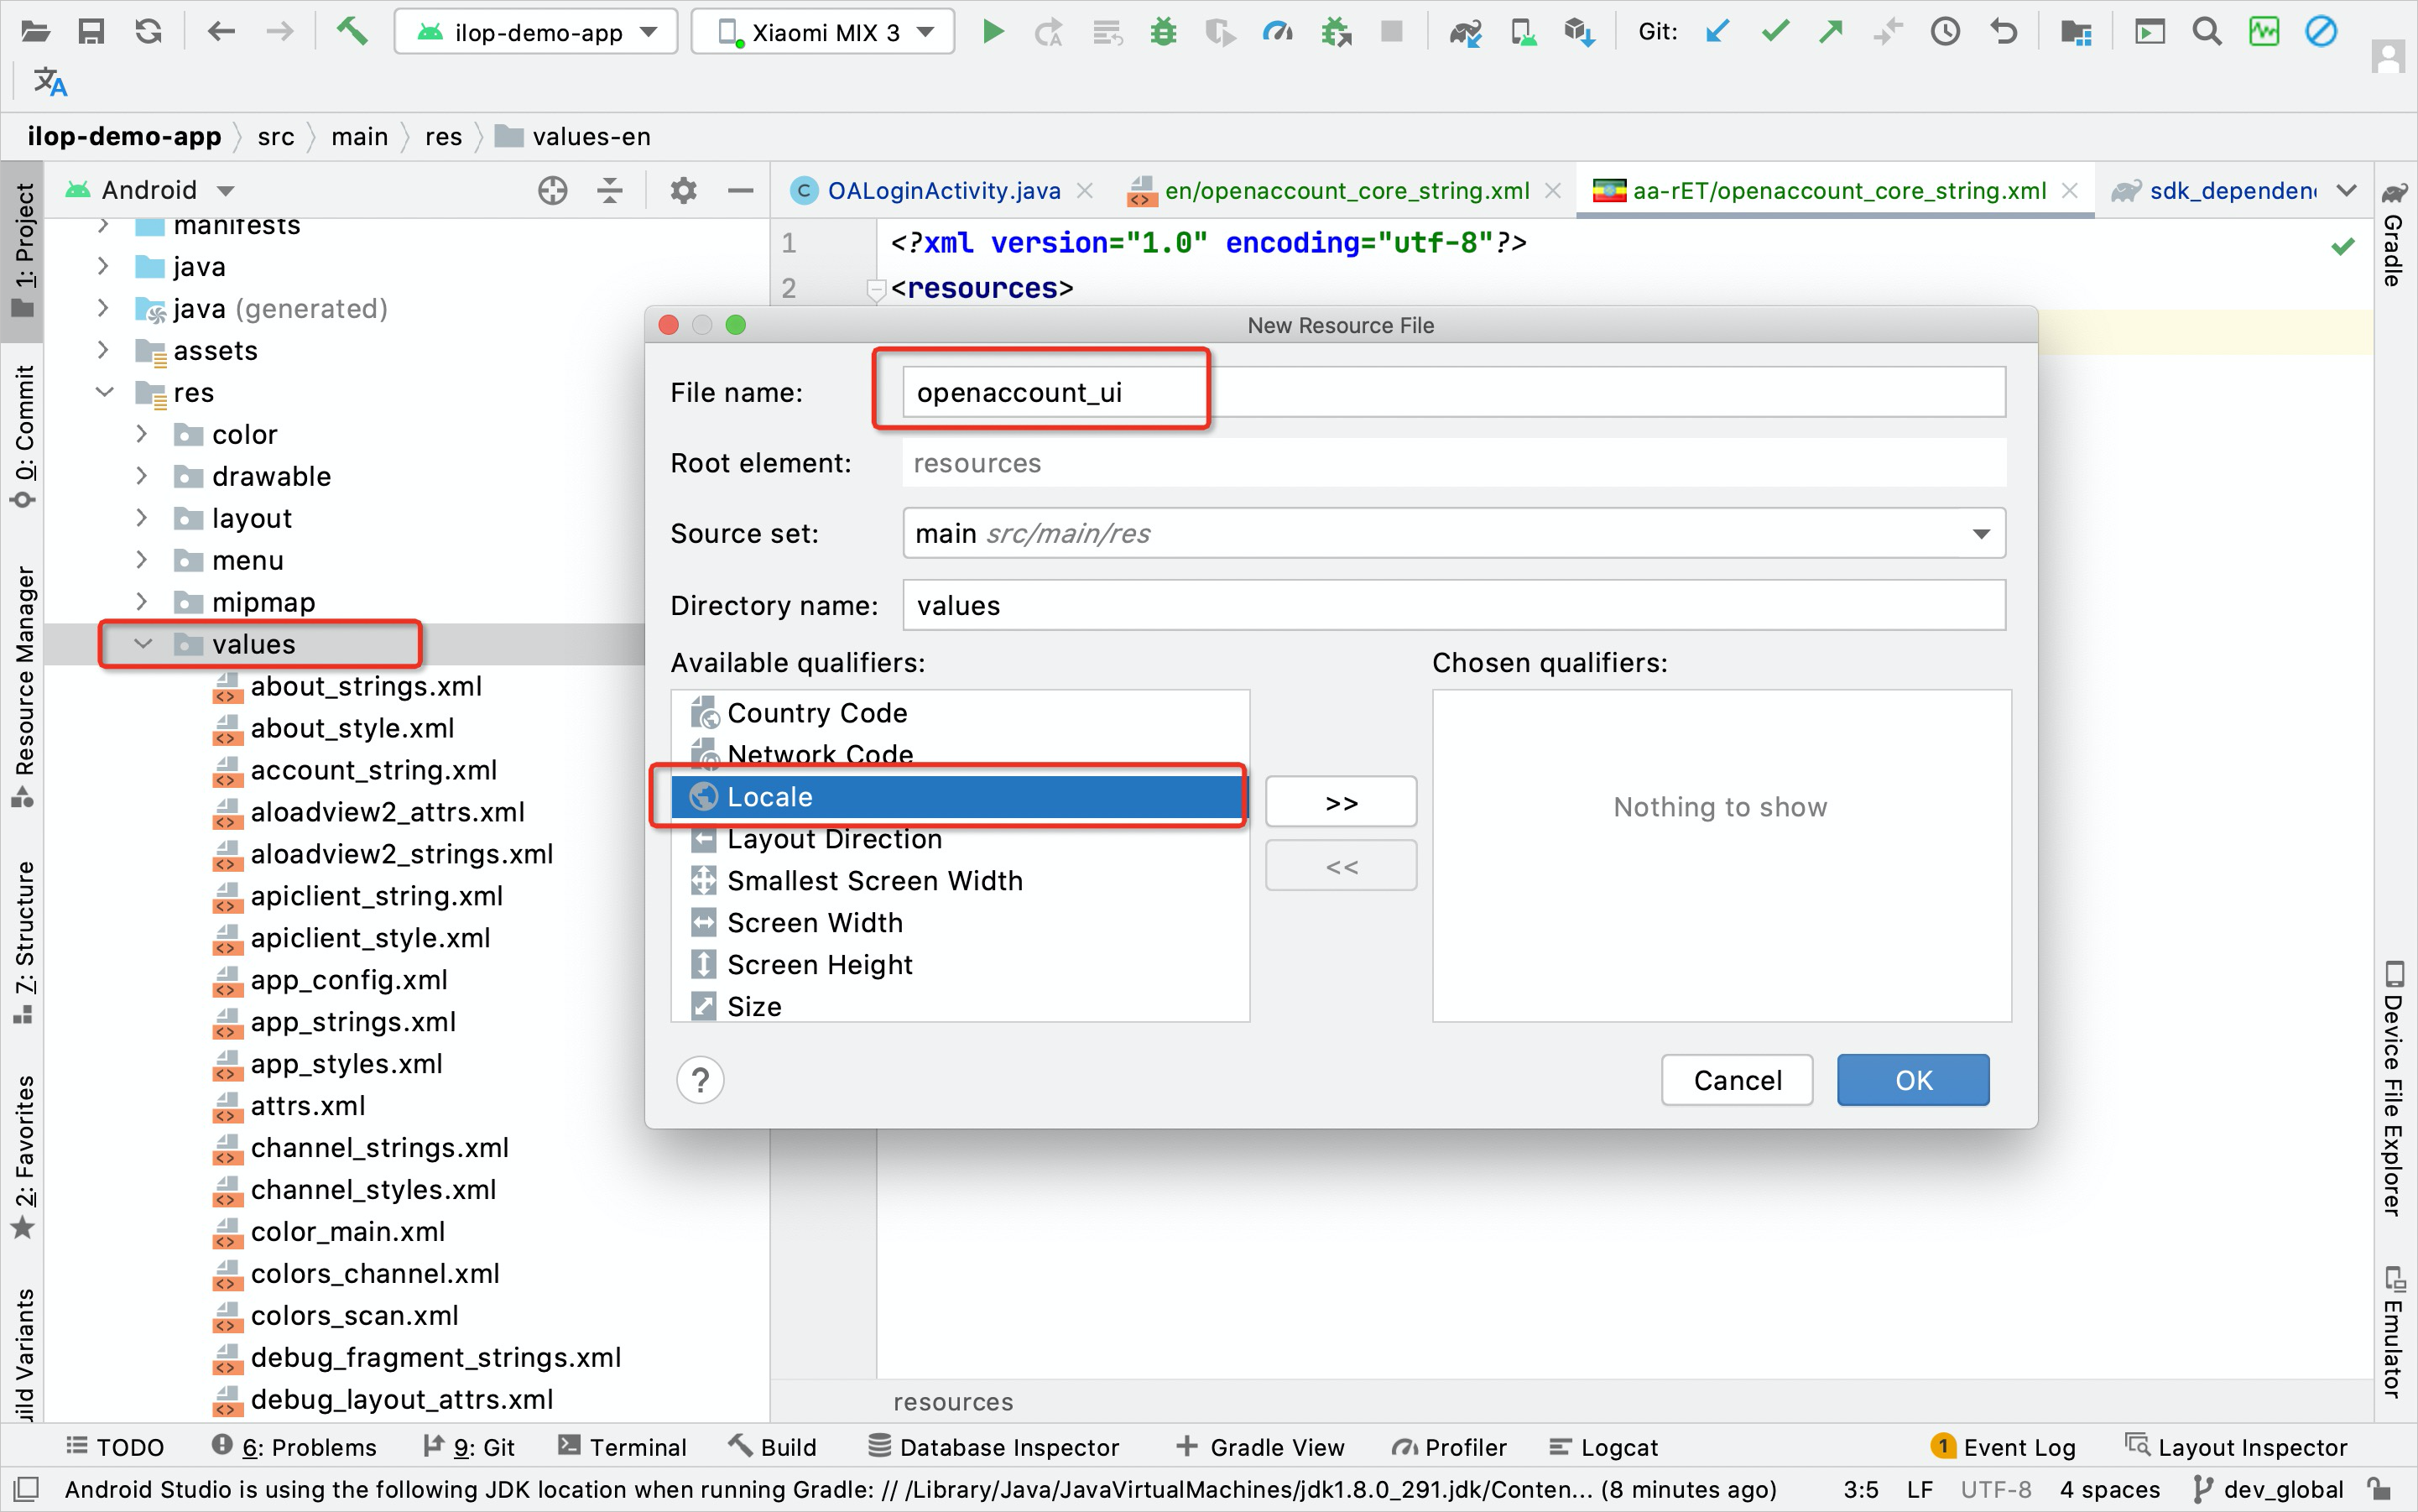
Task: Open Source set main dropdown
Action: [1453, 533]
